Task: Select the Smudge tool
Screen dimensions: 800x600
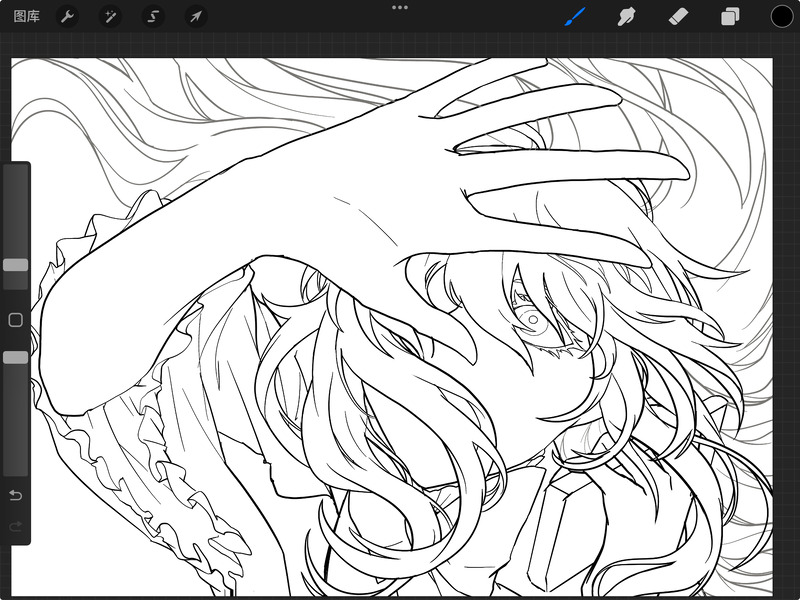Action: click(627, 17)
